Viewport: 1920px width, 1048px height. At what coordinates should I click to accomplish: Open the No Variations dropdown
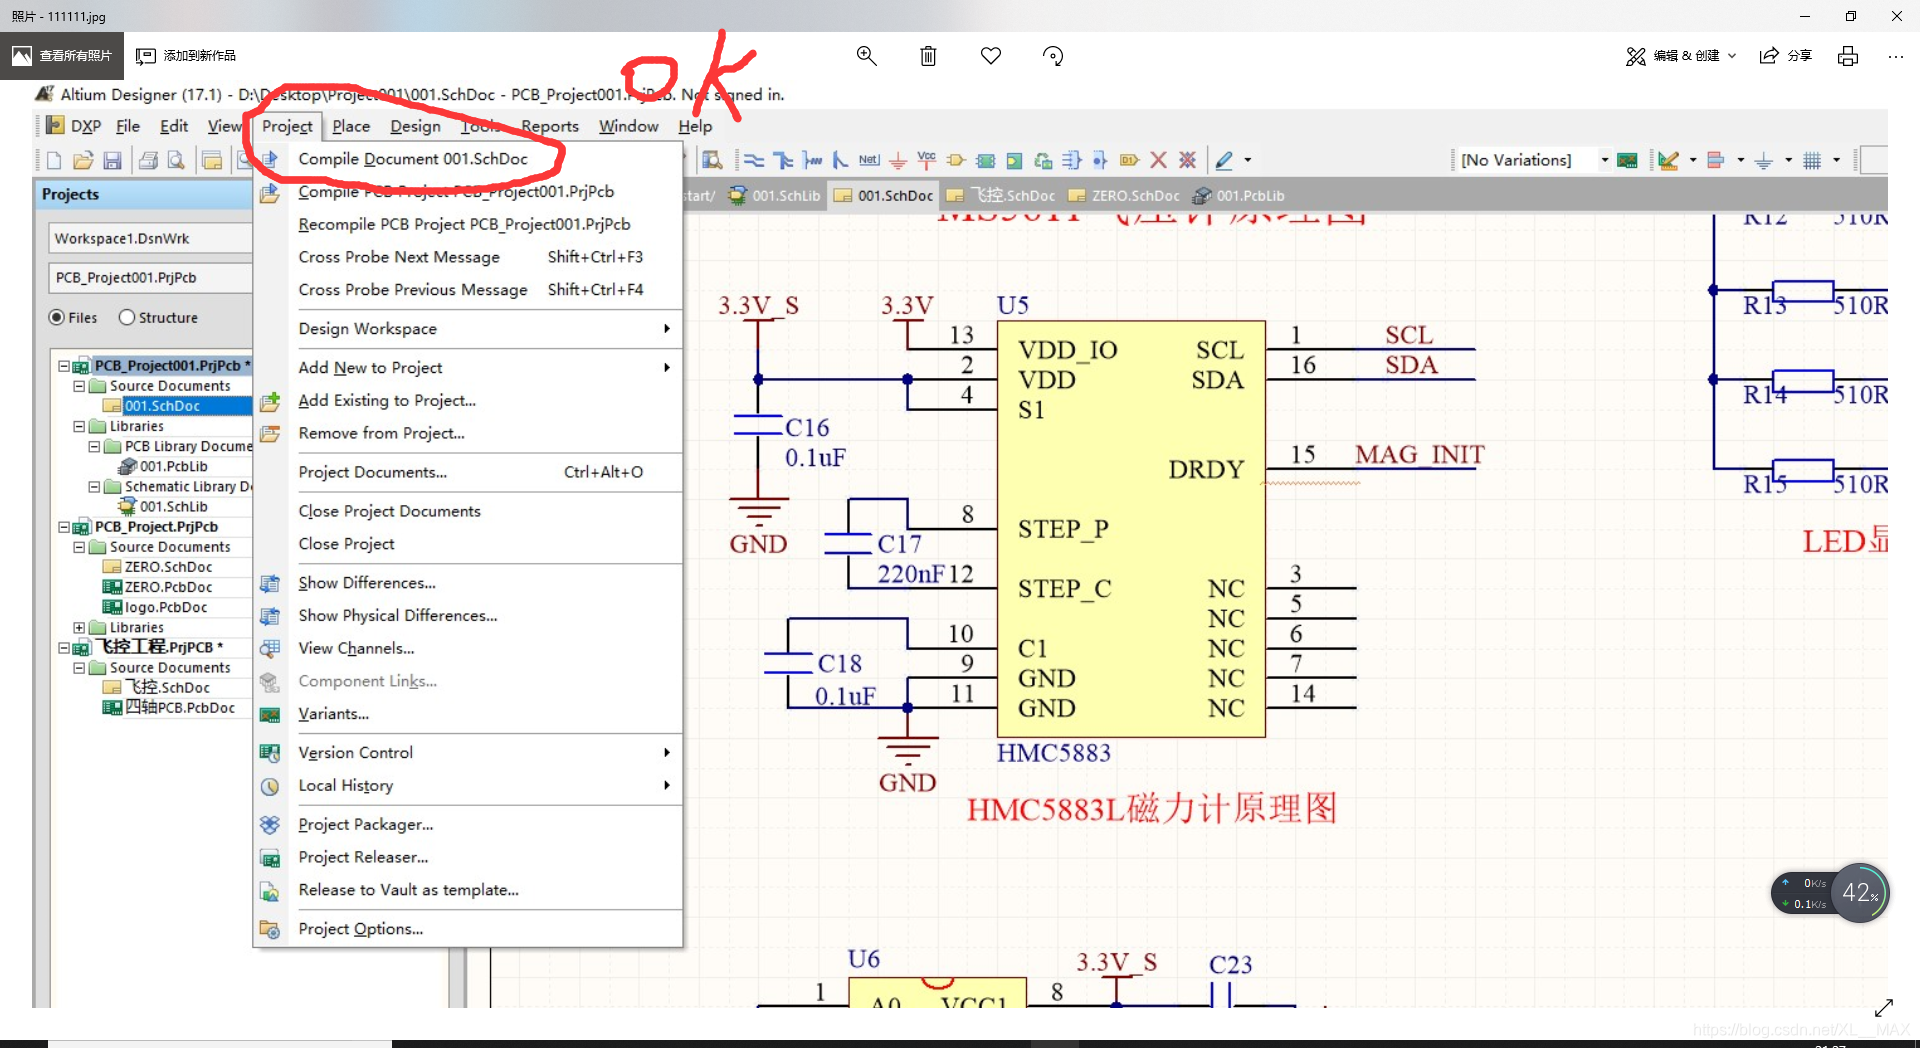click(x=1604, y=160)
